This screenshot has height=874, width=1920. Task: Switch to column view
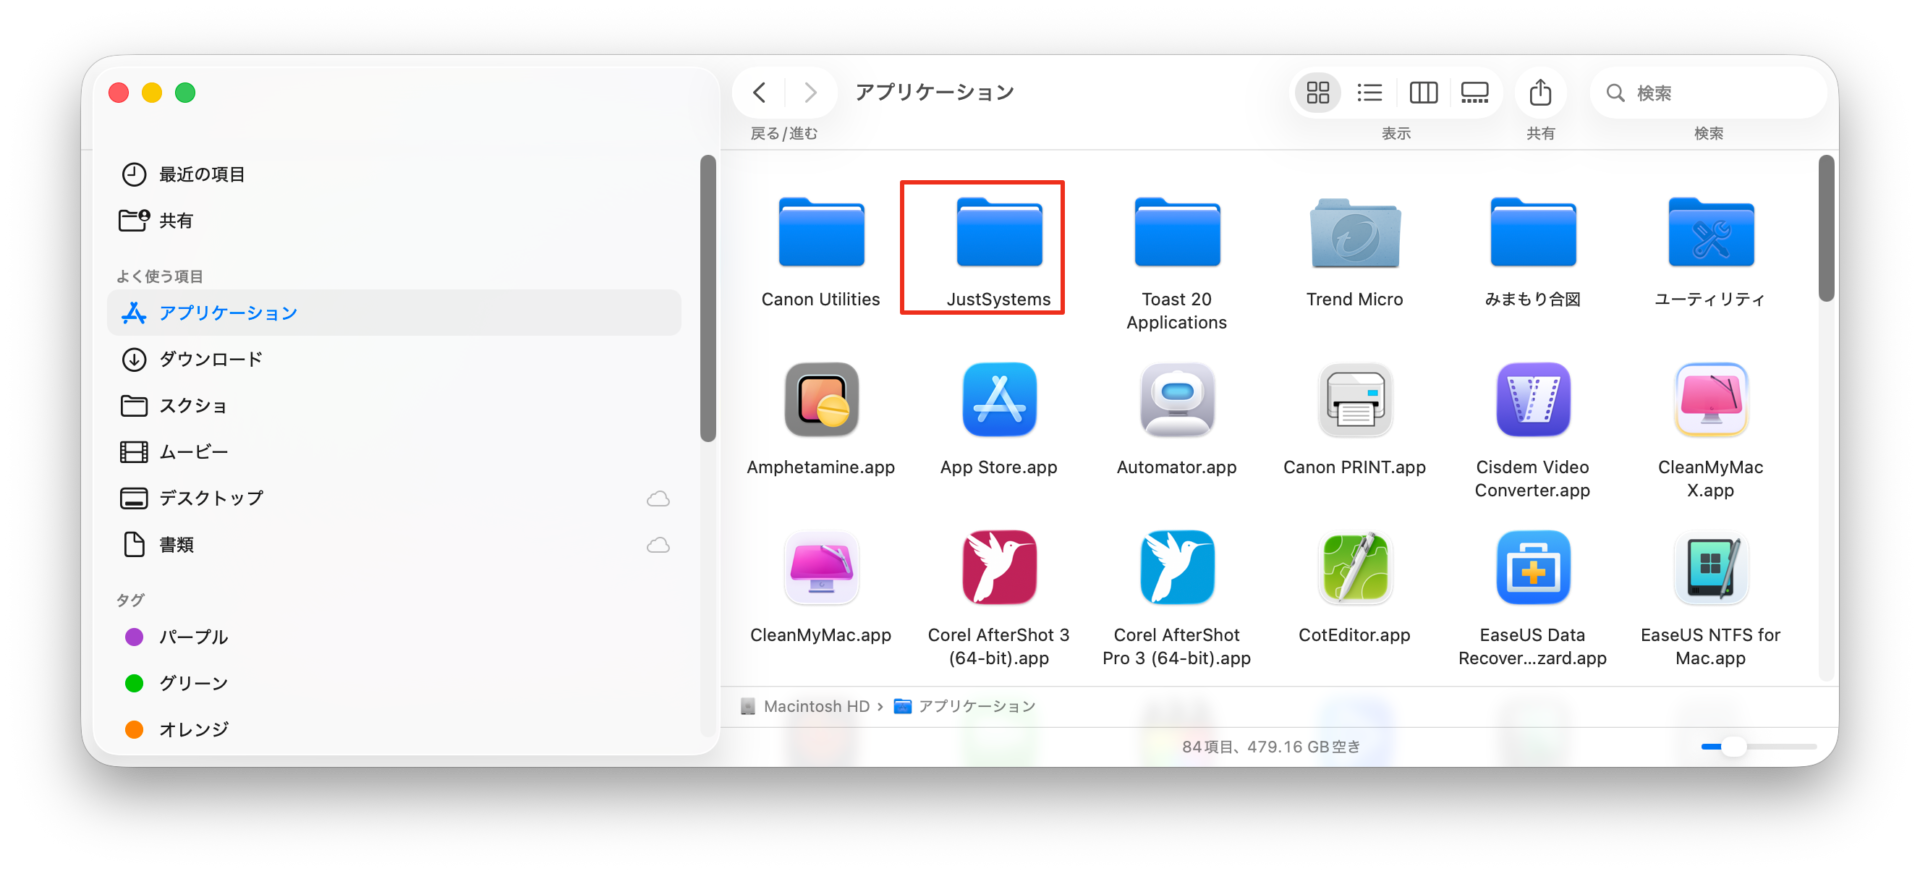1423,93
